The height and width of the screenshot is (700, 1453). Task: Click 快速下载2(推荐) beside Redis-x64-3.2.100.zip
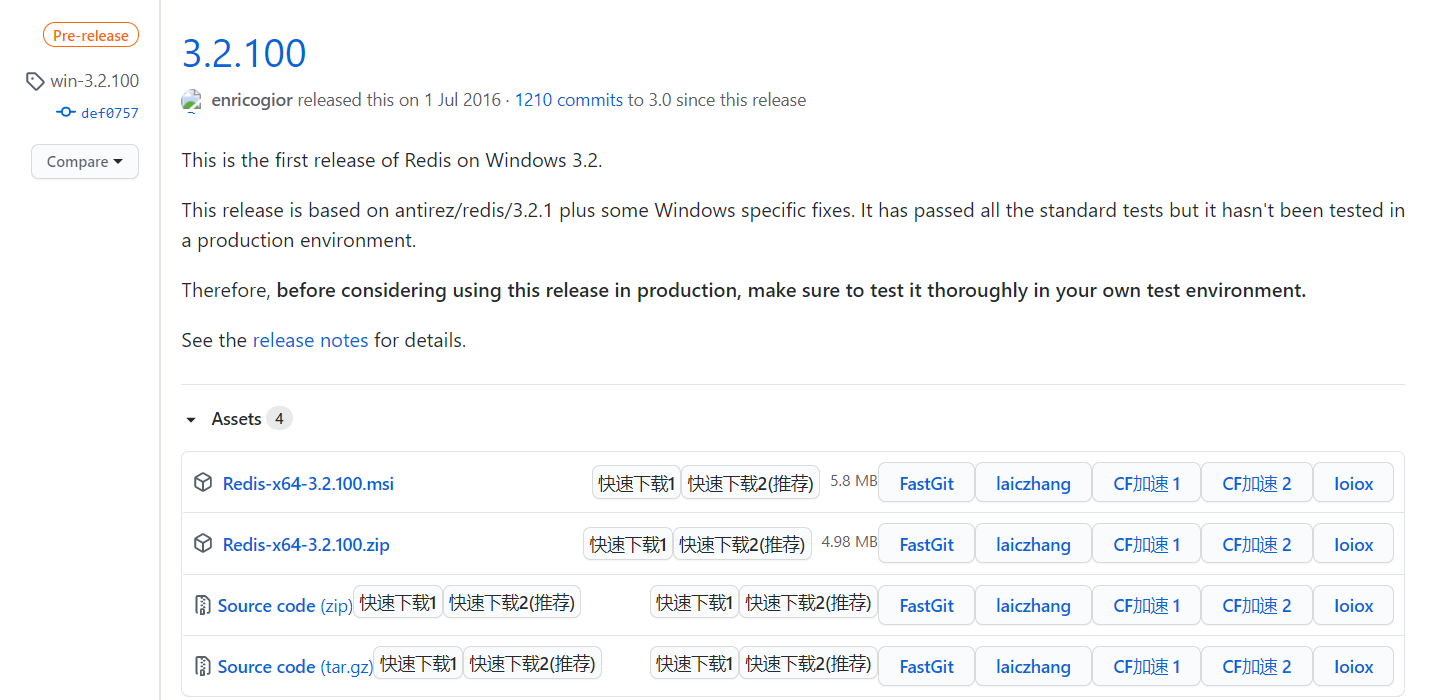[742, 544]
